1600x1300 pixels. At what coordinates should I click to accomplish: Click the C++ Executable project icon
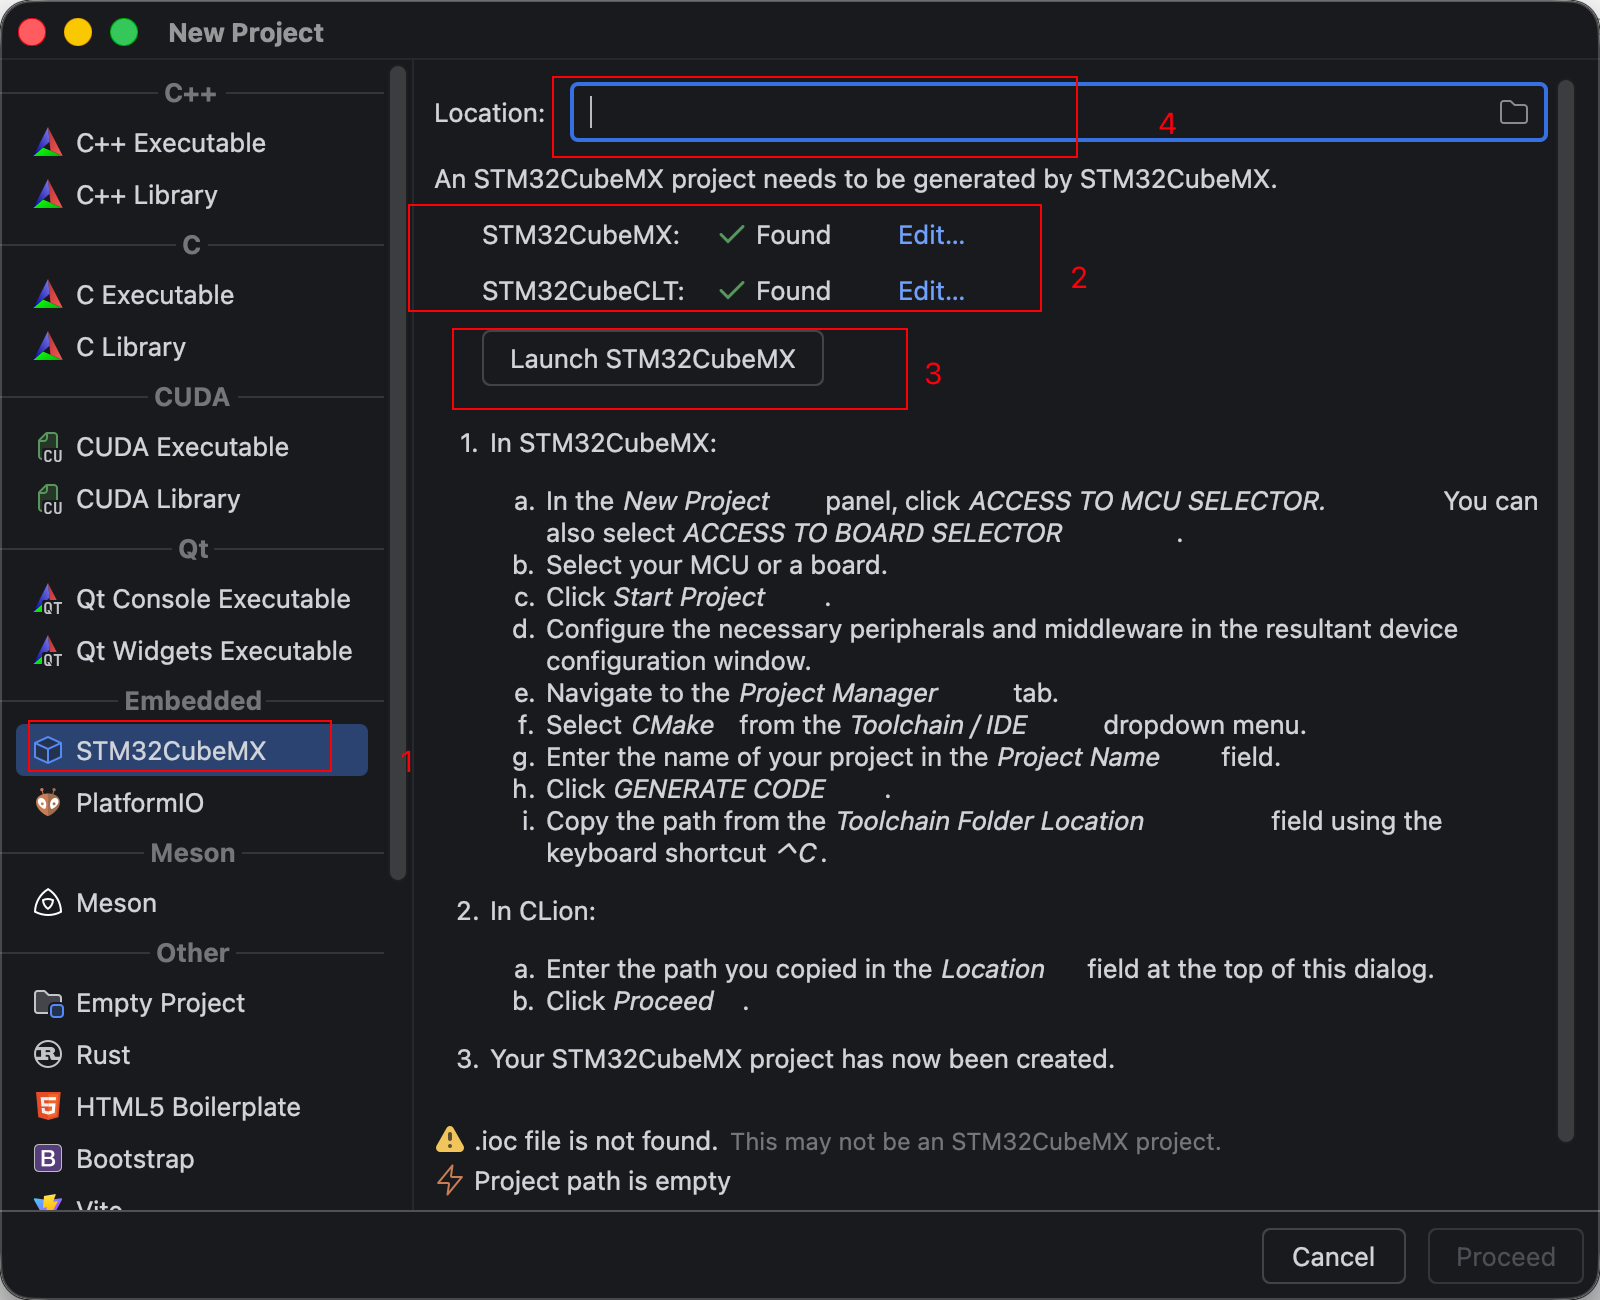[x=48, y=143]
